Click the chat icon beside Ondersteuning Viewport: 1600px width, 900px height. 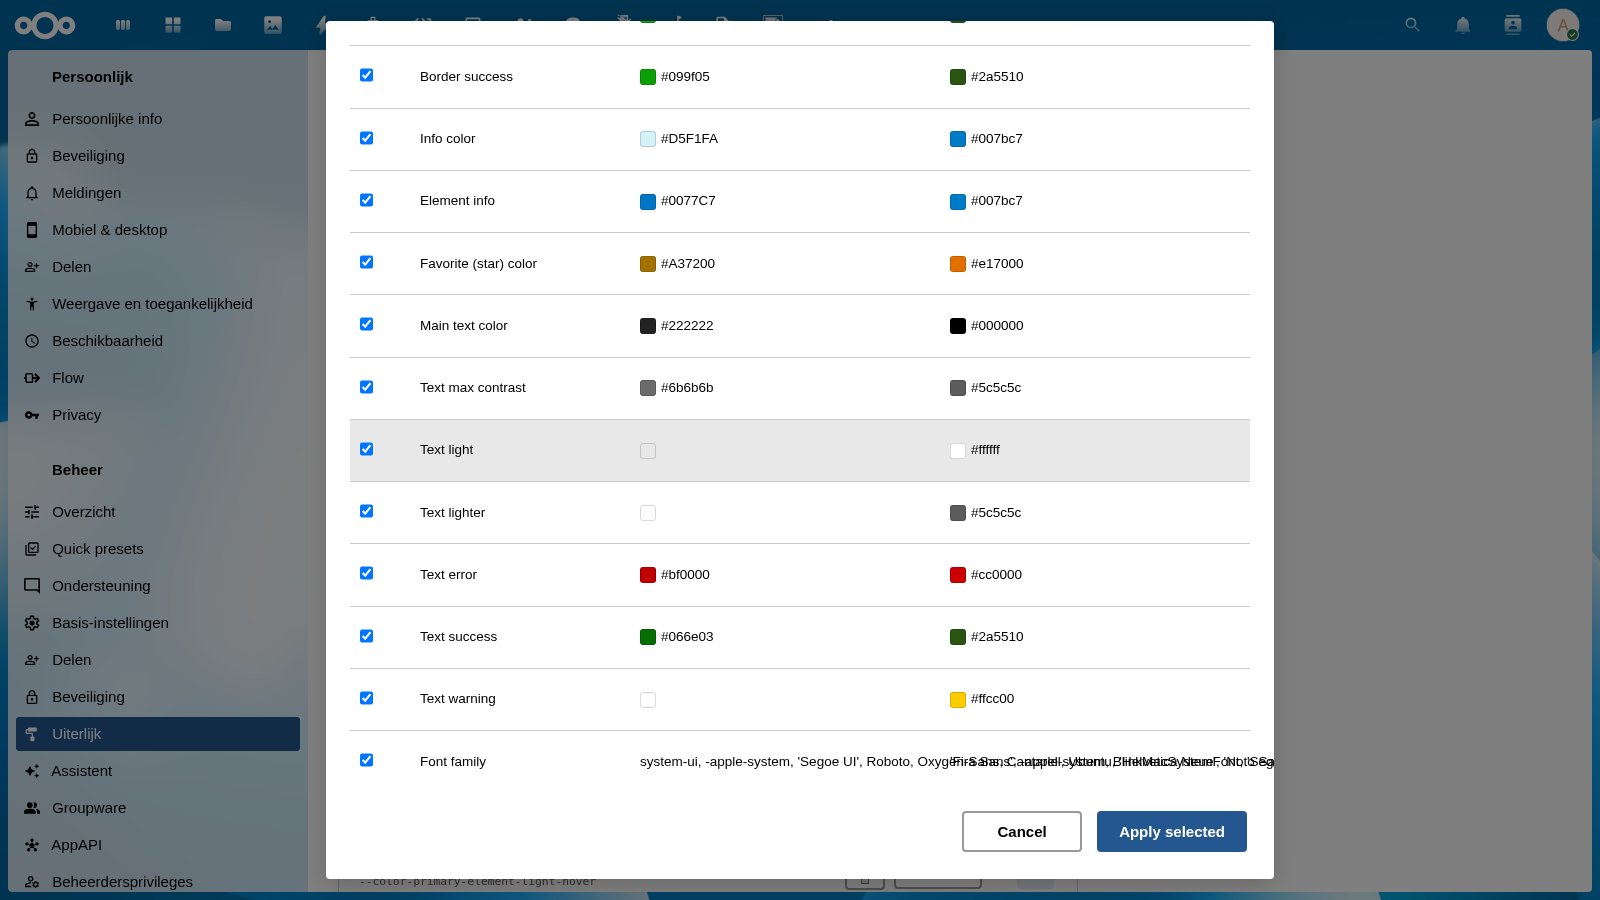(32, 586)
